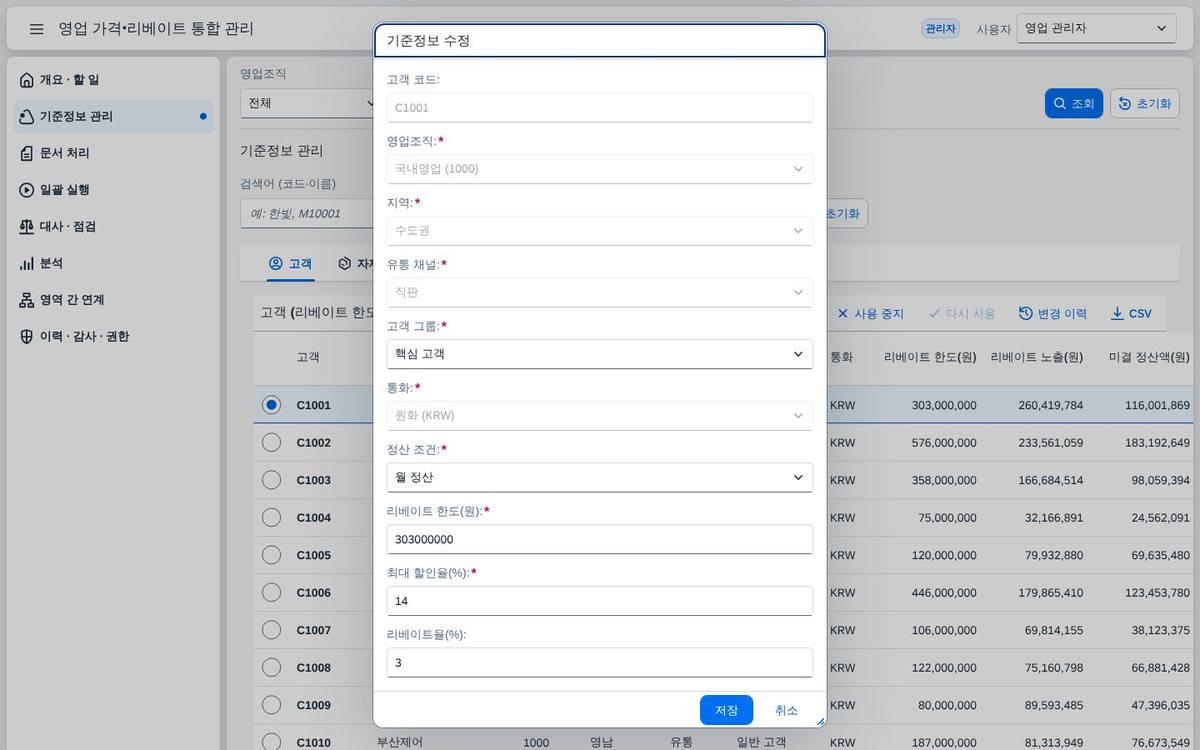The height and width of the screenshot is (750, 1200).
Task: Select the C1007 row radio button
Action: point(271,630)
